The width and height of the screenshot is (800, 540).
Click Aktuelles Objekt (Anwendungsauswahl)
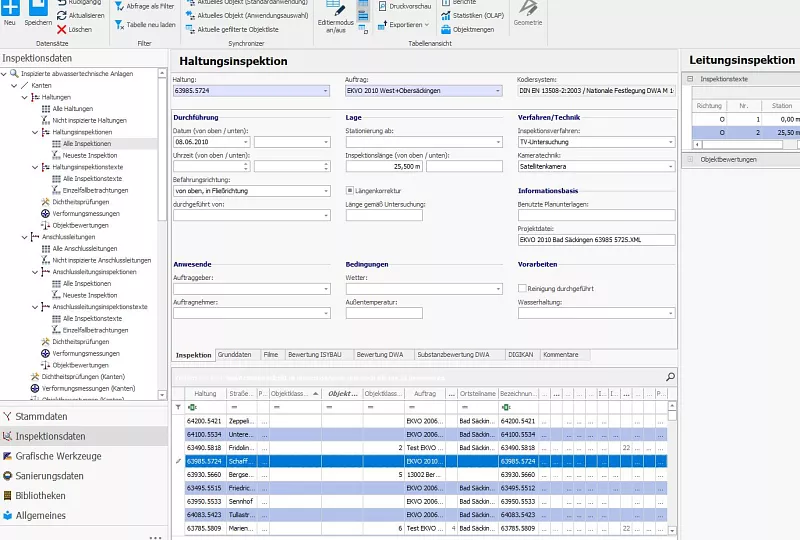[x=247, y=15]
